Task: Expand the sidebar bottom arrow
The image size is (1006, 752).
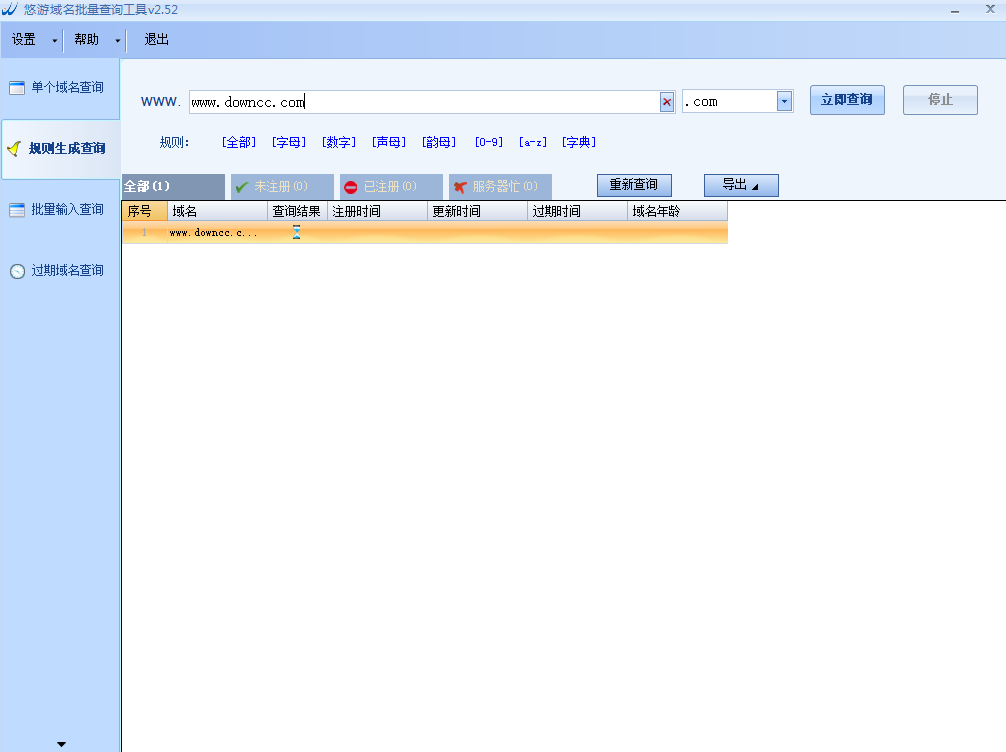Action: (x=61, y=744)
